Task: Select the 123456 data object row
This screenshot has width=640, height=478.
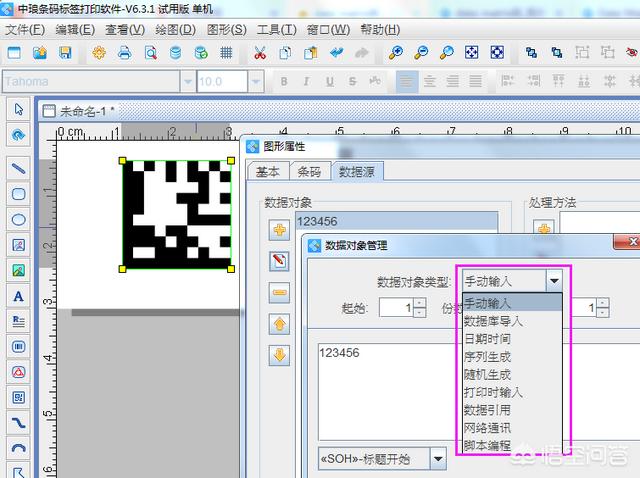Action: click(397, 222)
